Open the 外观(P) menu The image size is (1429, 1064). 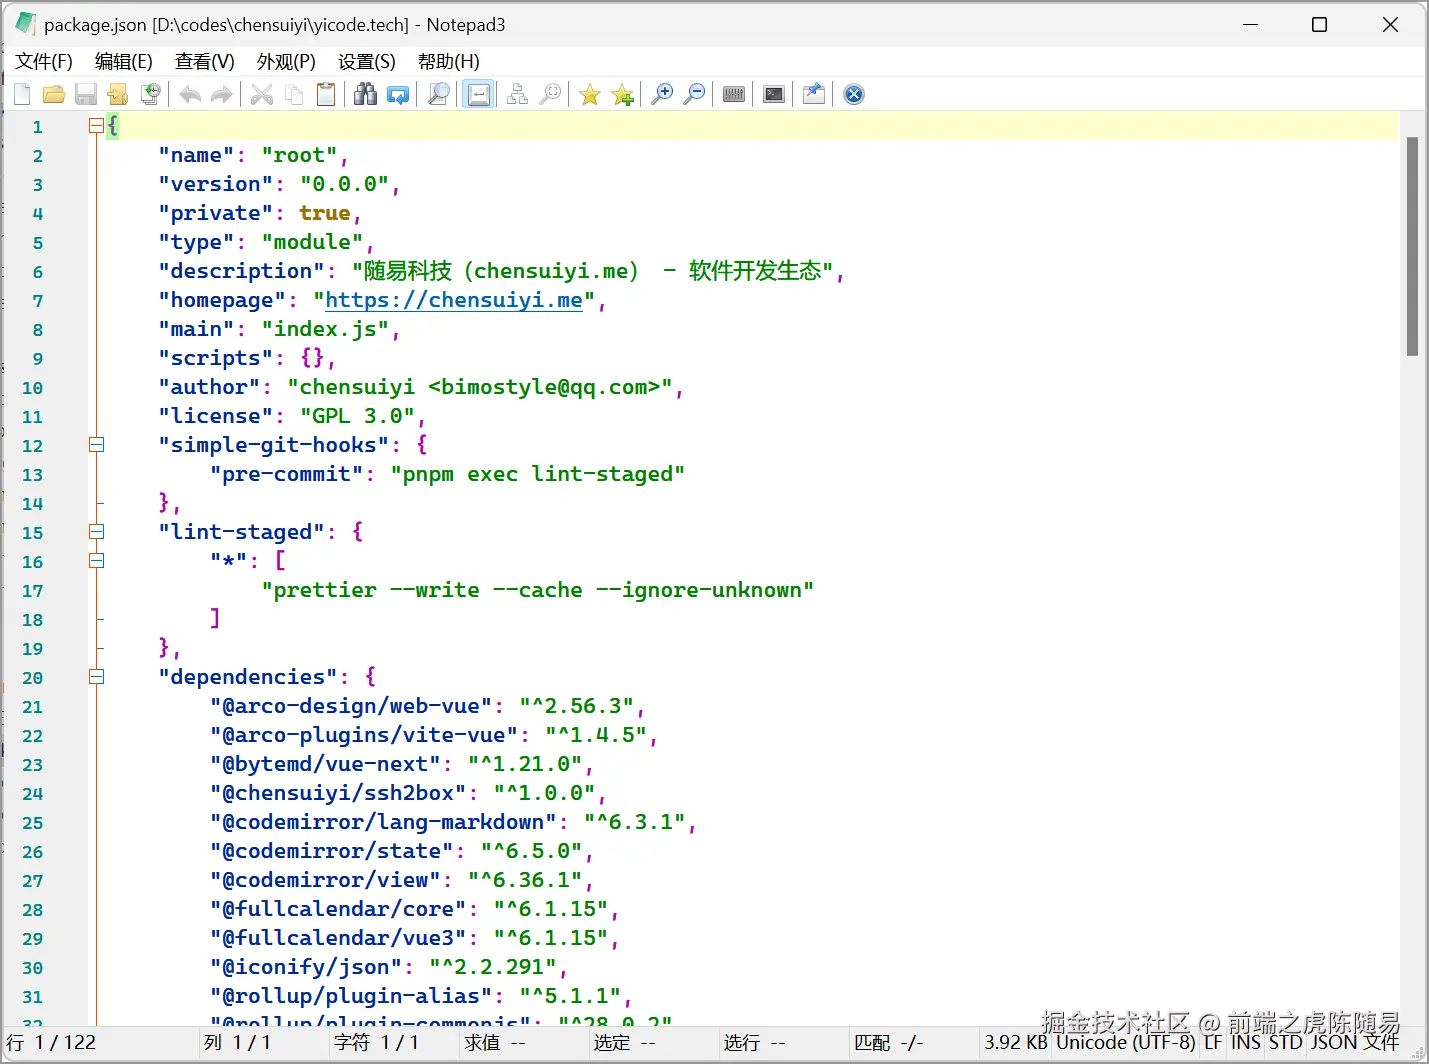point(286,62)
